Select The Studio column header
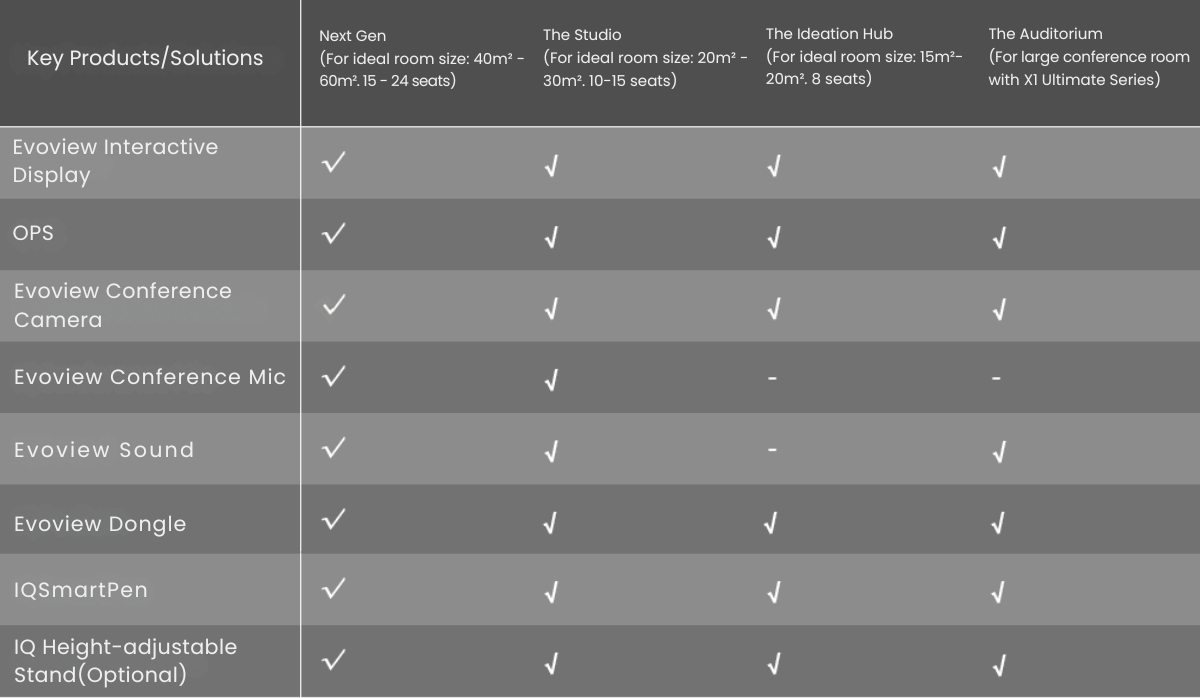The width and height of the screenshot is (1200, 698). 645,58
